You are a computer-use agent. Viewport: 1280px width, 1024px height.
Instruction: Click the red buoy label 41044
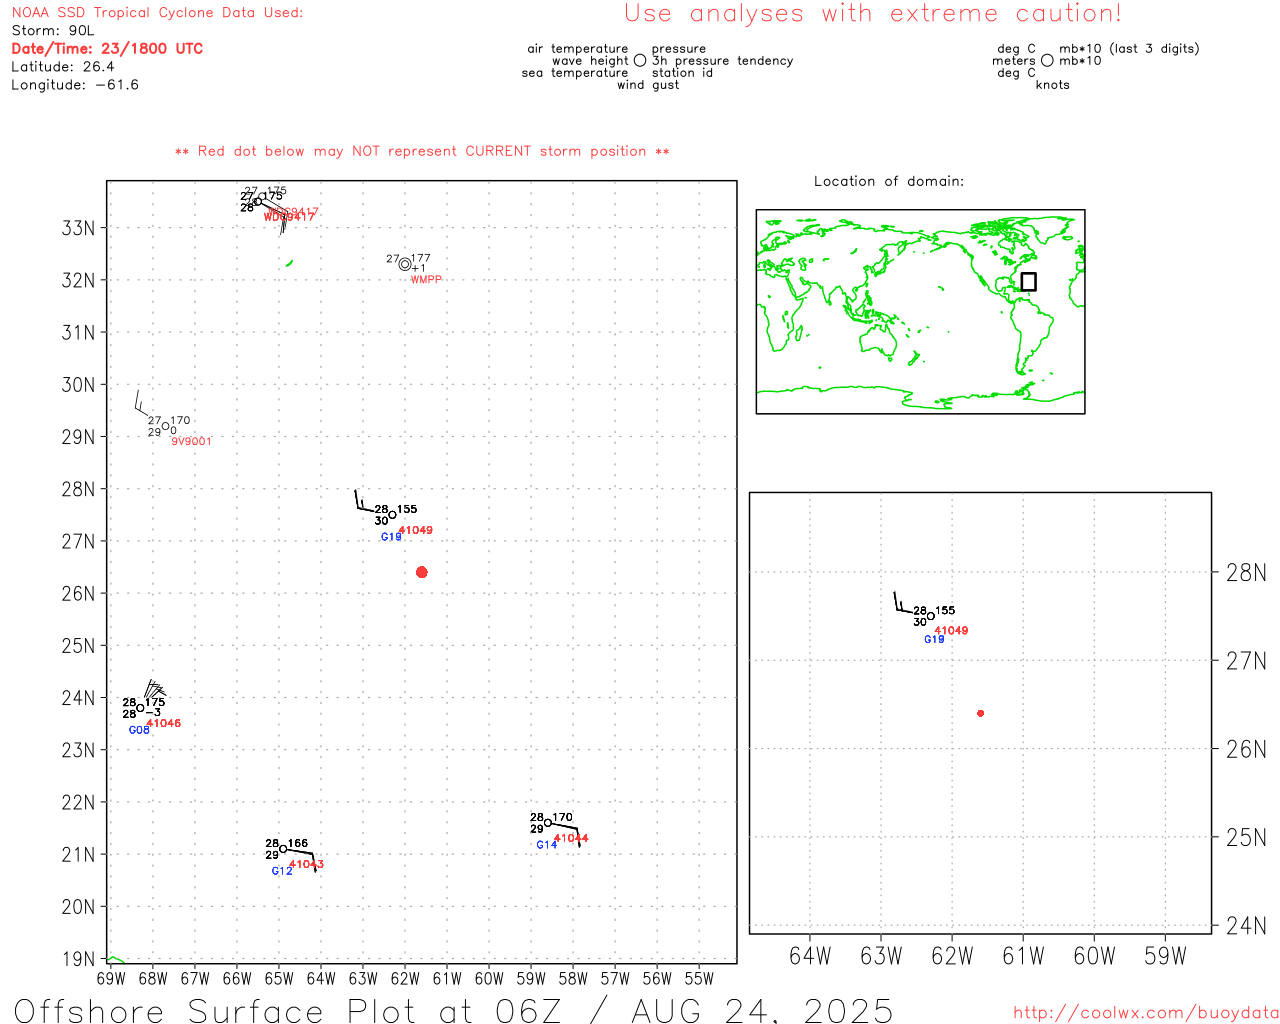coord(571,838)
